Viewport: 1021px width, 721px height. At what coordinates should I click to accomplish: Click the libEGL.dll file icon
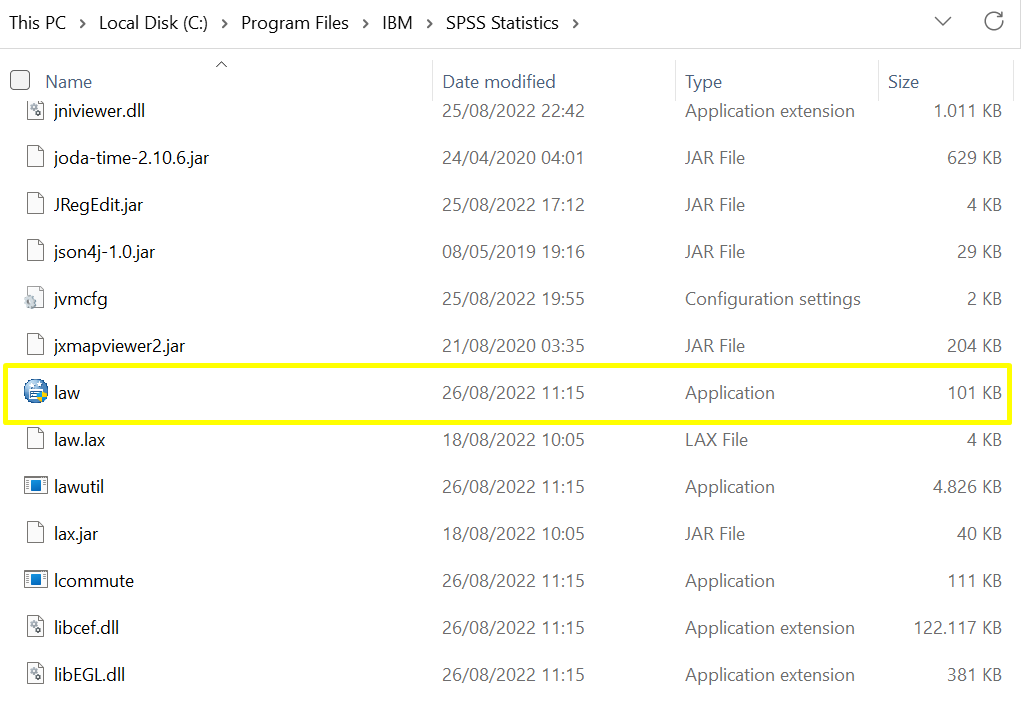point(36,675)
